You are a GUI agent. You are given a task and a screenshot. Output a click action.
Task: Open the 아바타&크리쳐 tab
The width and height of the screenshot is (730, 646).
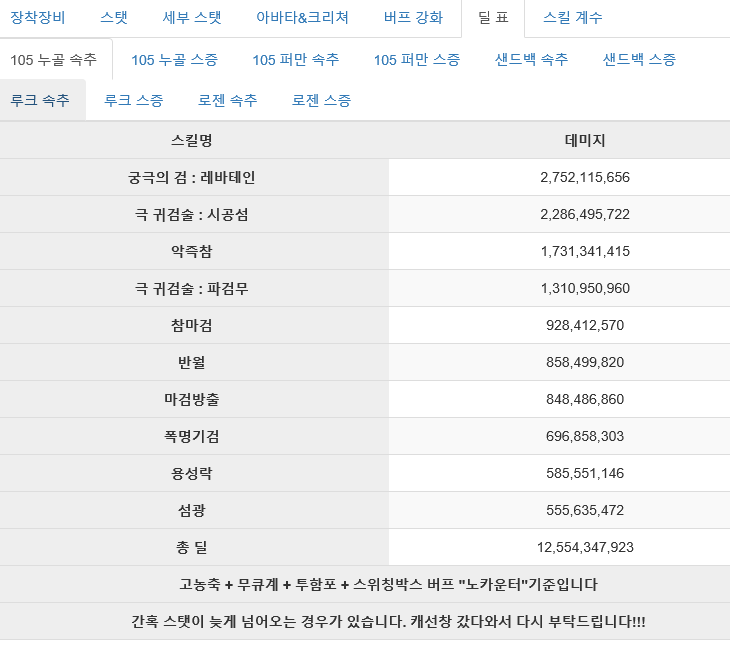tap(302, 18)
